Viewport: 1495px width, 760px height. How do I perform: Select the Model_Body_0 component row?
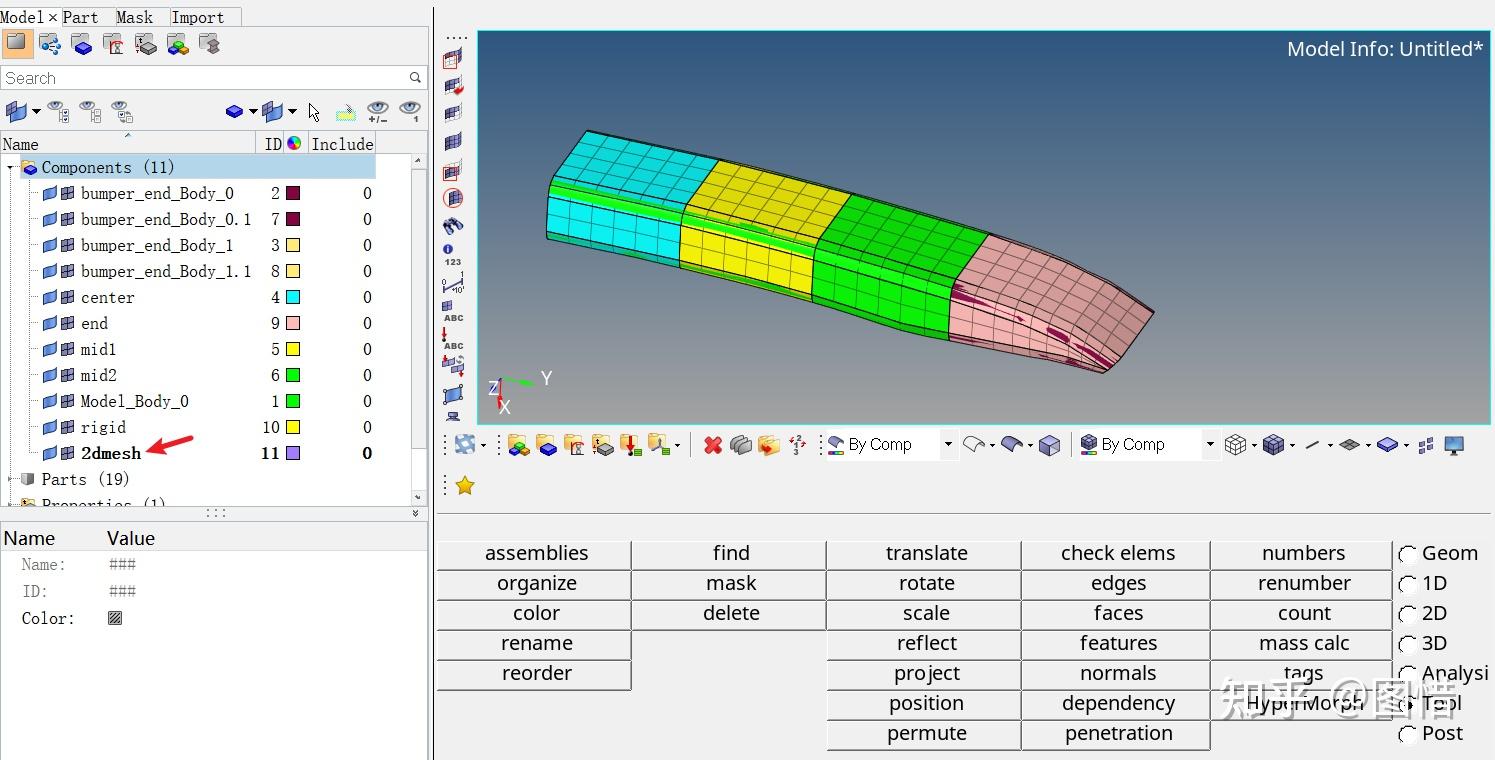[190, 401]
